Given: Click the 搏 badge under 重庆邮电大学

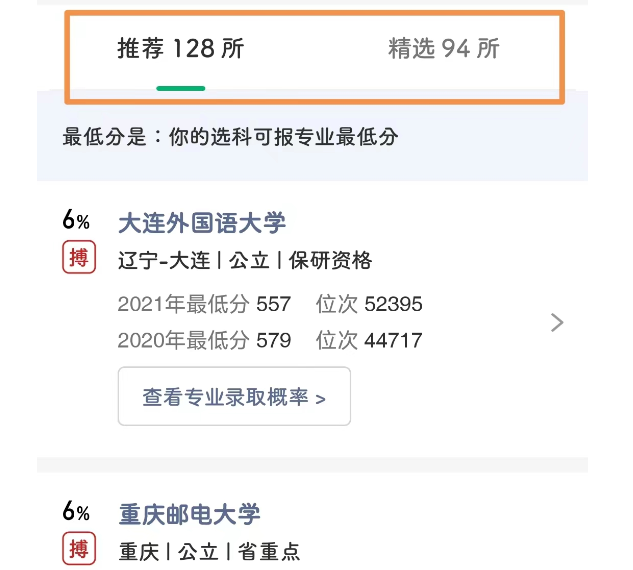Looking at the screenshot, I should [79, 548].
